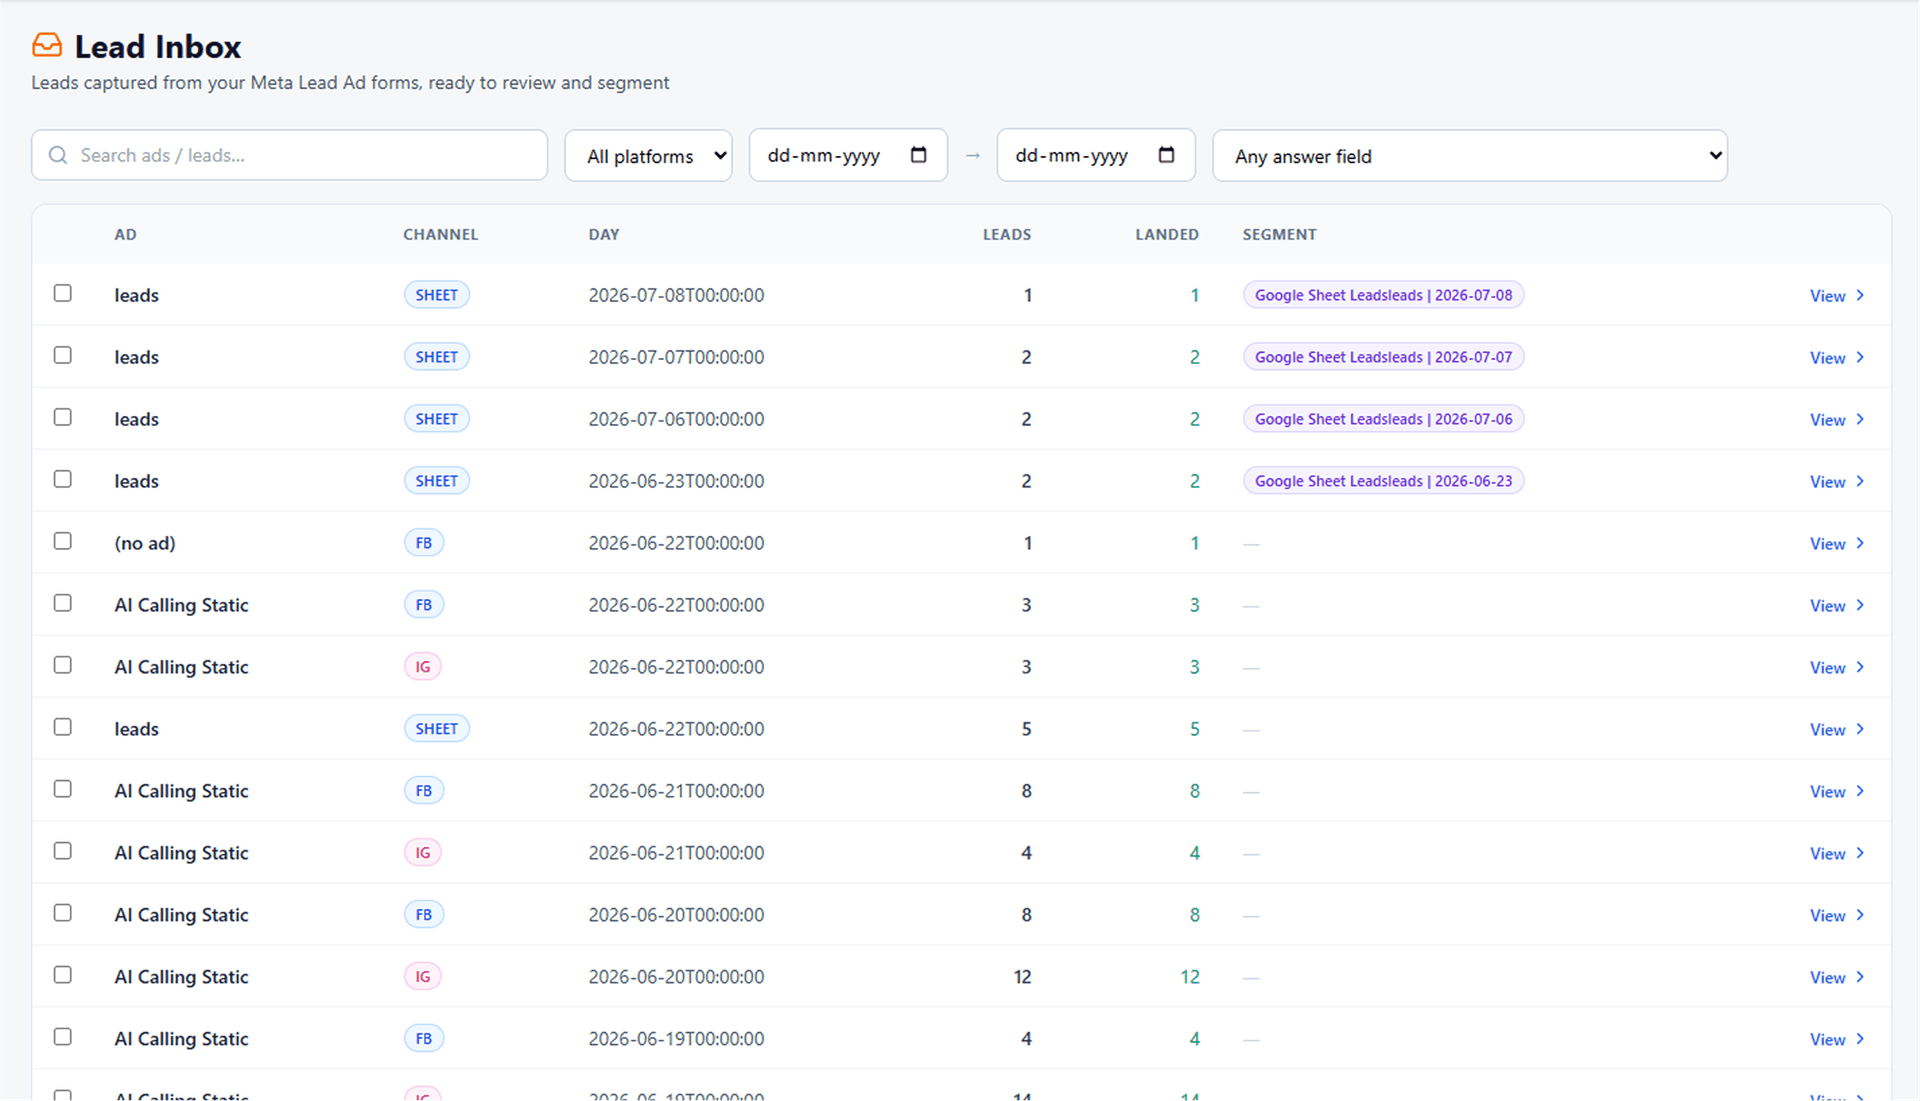Click the IG badge in the 2026-06-20 row
The width and height of the screenshot is (1920, 1101).
click(x=423, y=977)
